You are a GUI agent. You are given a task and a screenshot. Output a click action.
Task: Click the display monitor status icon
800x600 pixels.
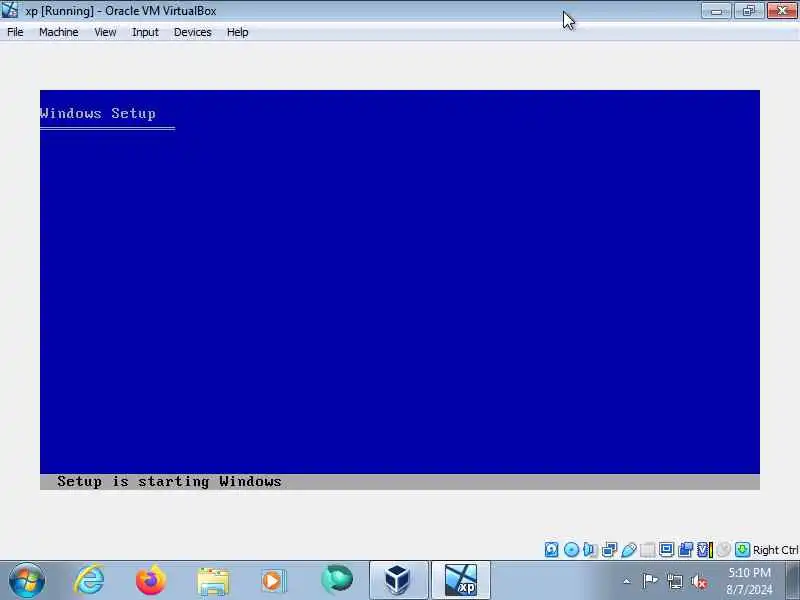(666, 549)
